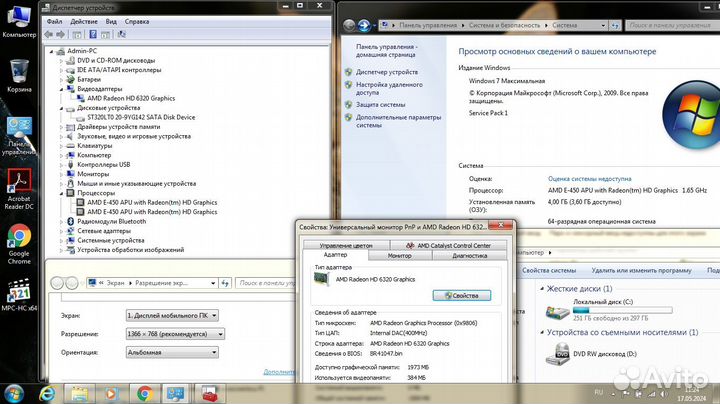Viewport: 720px width, 404px height.
Task: Expand the Сетевые адаптеры tree node
Action: click(x=61, y=231)
